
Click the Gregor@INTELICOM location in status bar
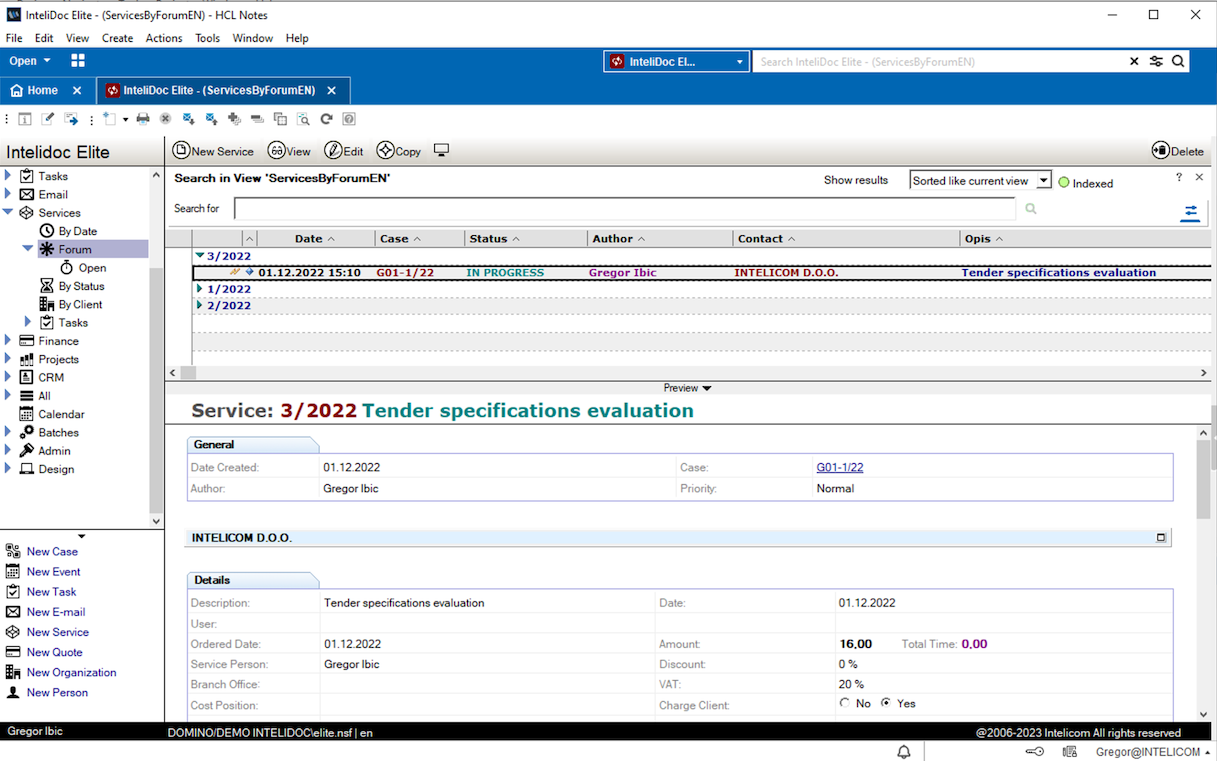[x=1152, y=752]
